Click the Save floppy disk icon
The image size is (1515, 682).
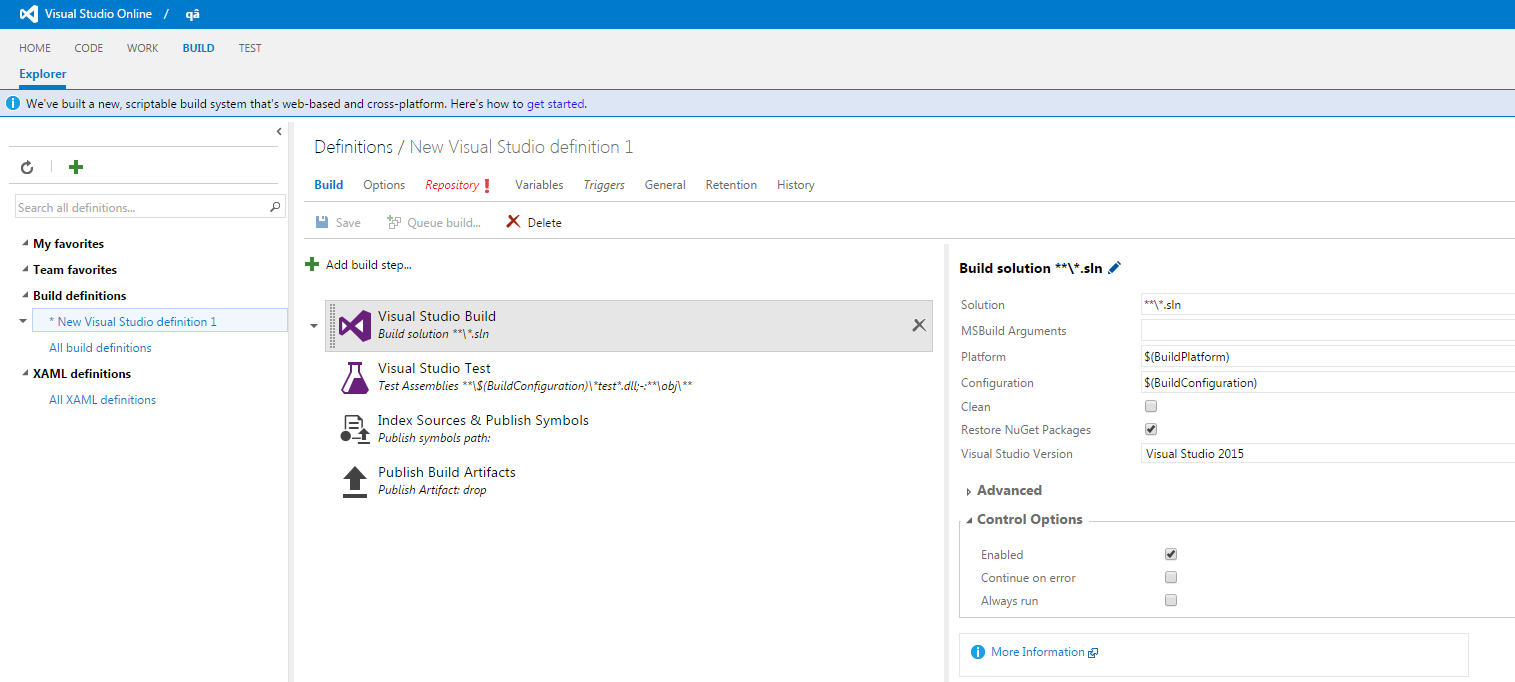coord(322,222)
